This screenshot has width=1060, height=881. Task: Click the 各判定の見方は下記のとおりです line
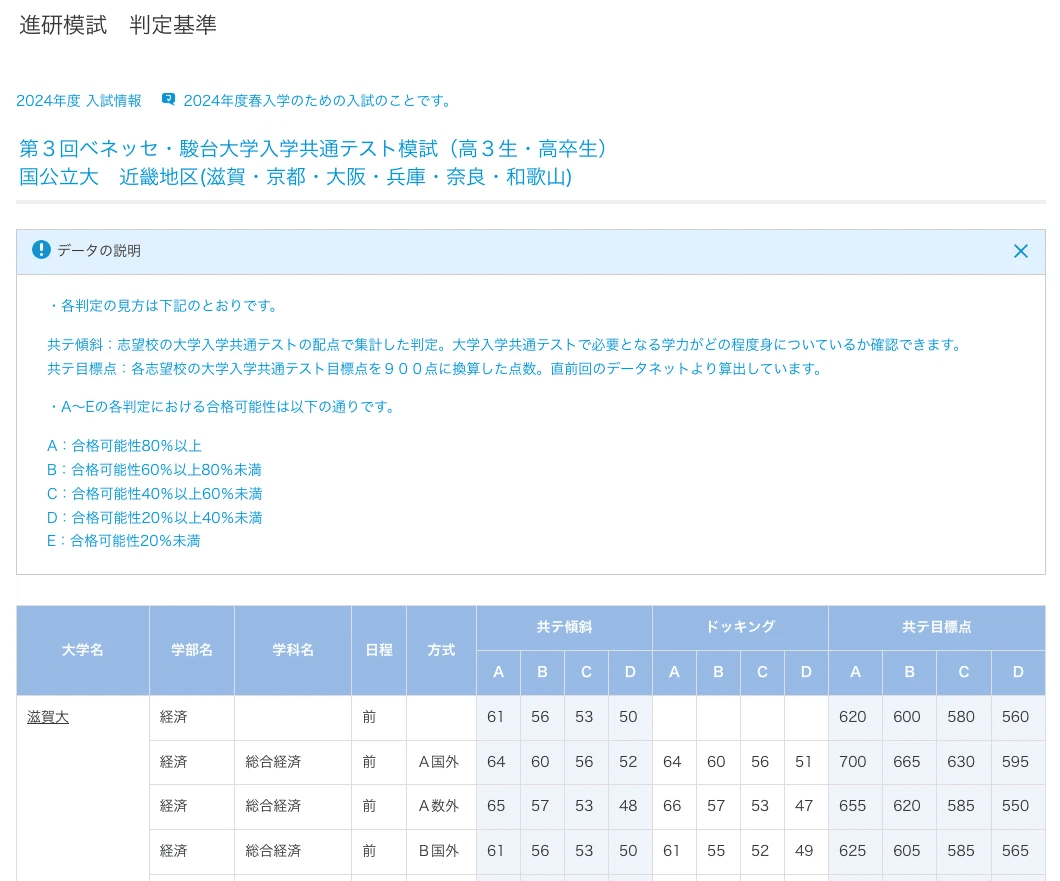tap(164, 306)
